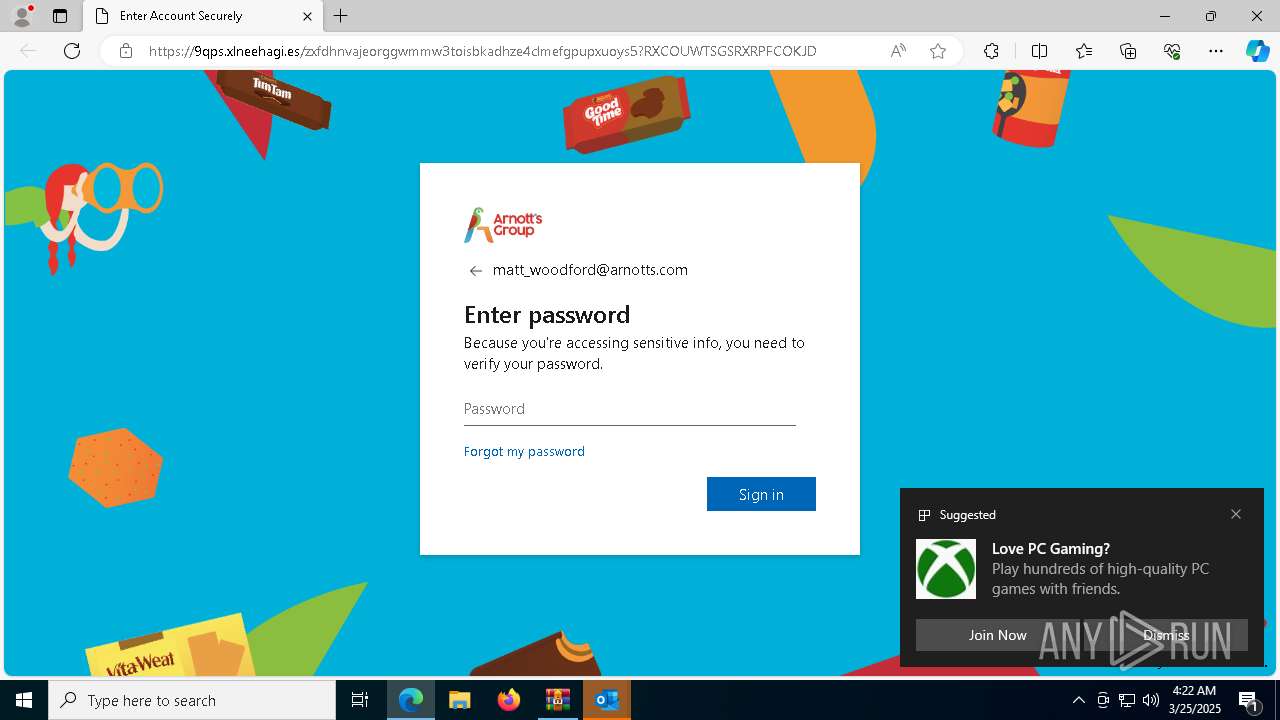Close the Suggested notification
The image size is (1280, 720).
(x=1236, y=514)
